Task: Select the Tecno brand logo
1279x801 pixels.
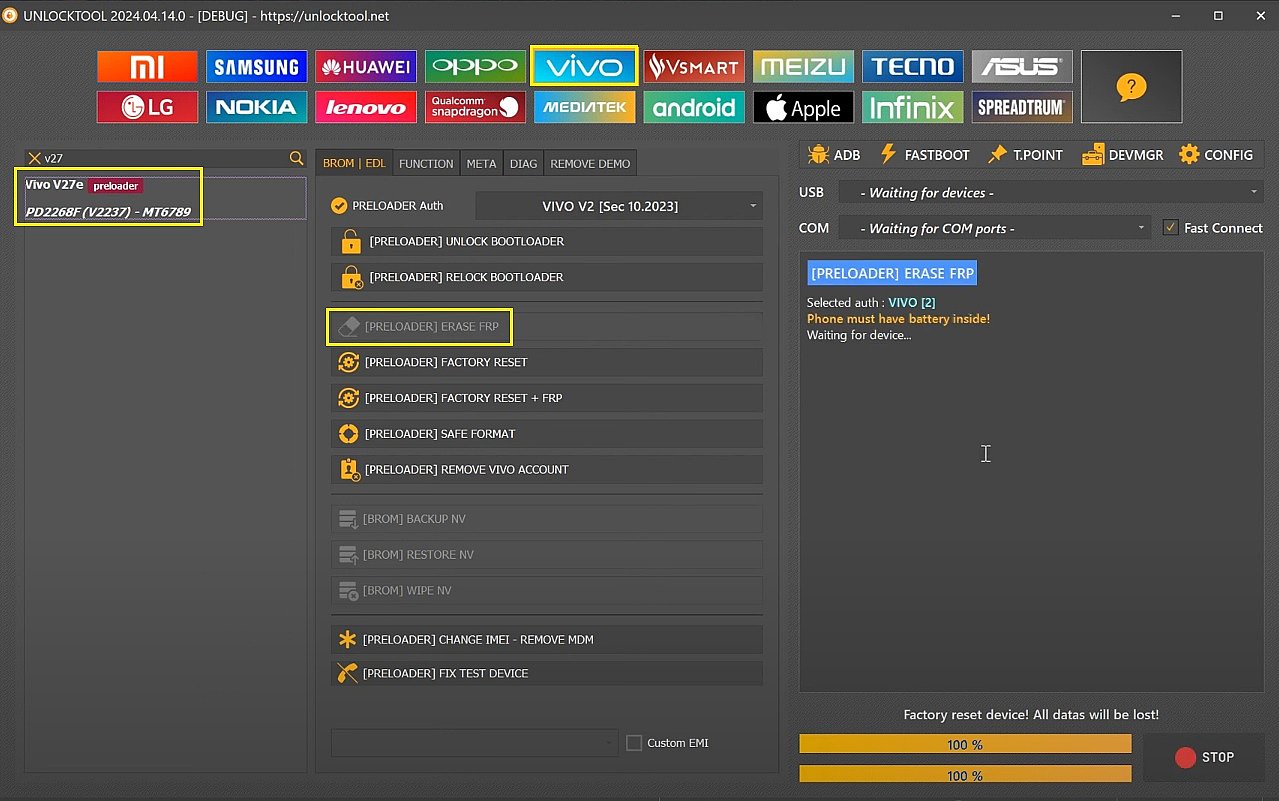Action: (x=913, y=67)
